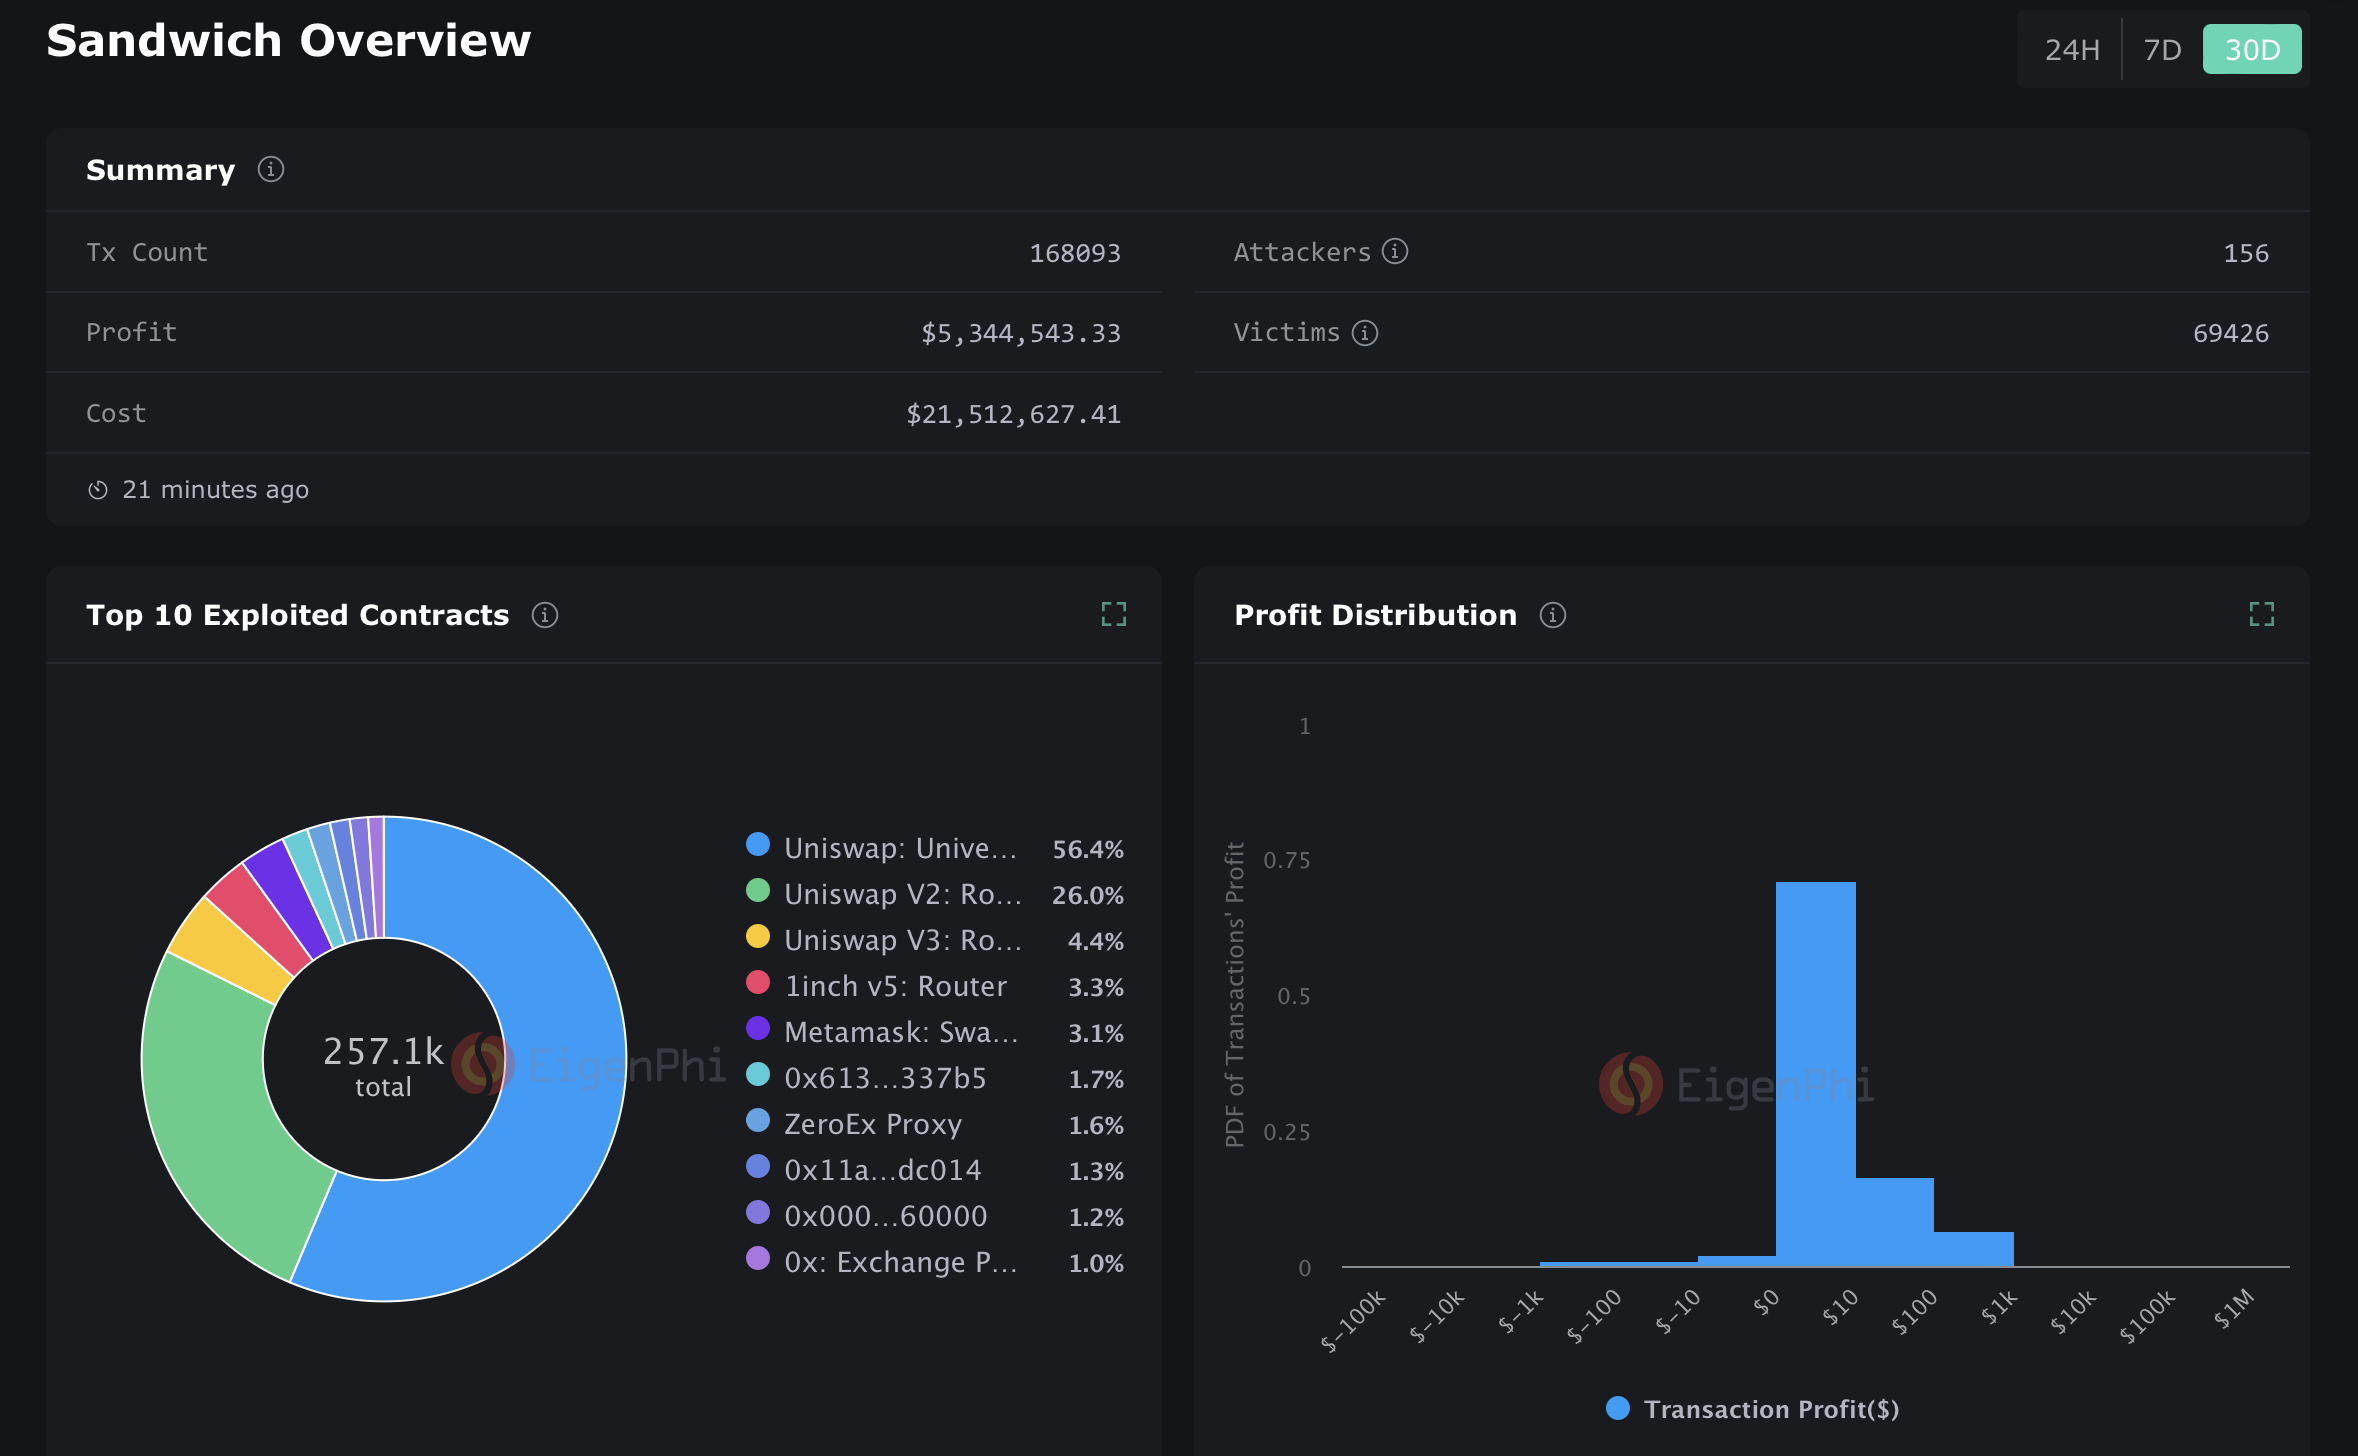Toggle the 0x11a...dc014 legend dot
The height and width of the screenshot is (1456, 2358).
(758, 1167)
